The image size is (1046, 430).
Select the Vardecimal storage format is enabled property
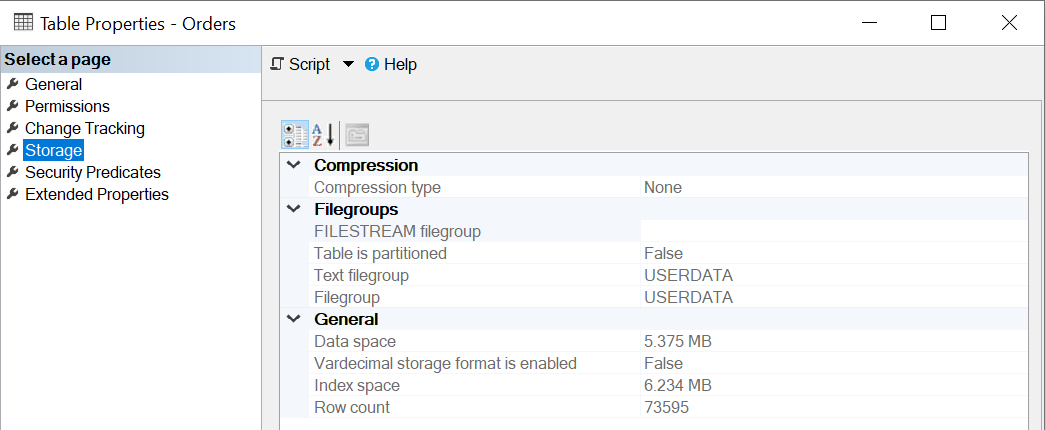tap(446, 363)
